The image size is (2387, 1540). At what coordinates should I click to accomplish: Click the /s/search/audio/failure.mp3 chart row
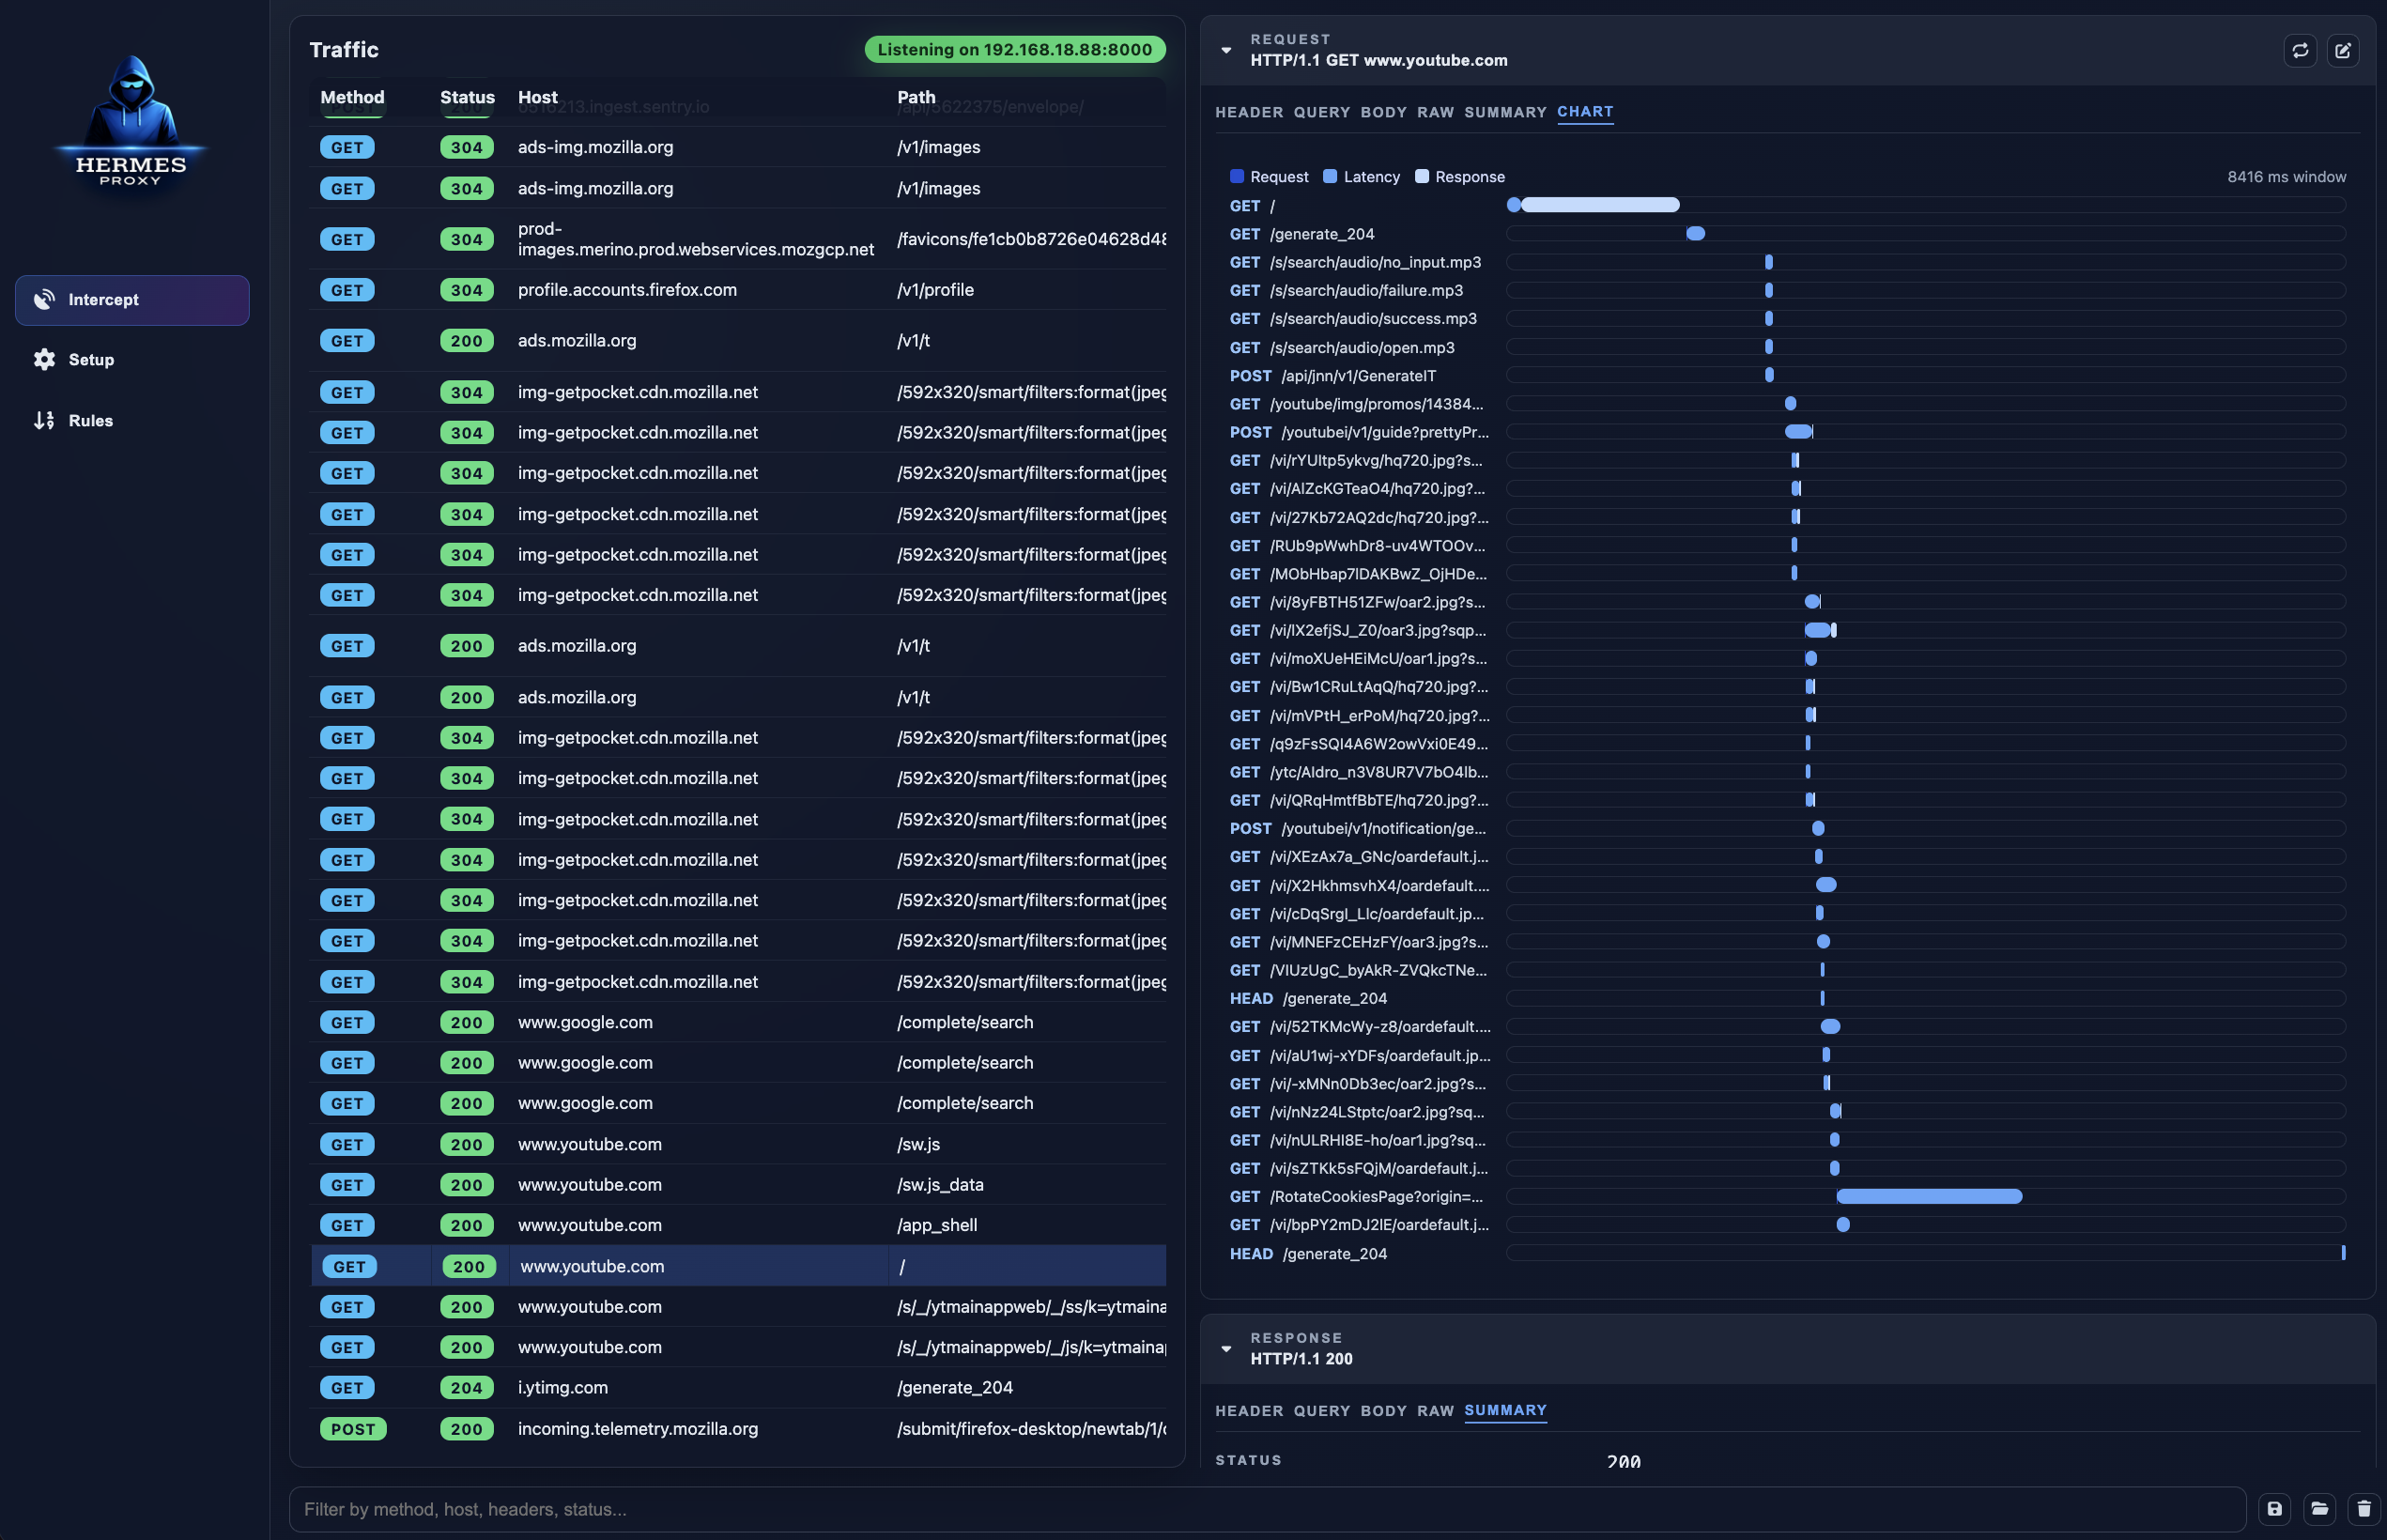(1787, 290)
